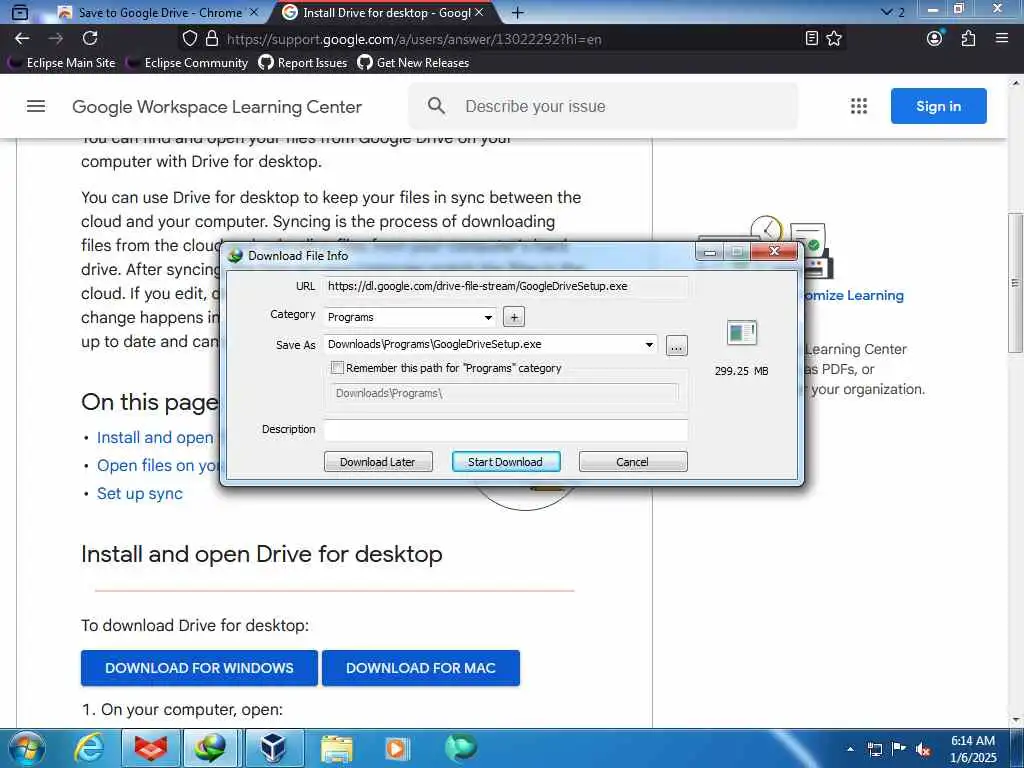Screen dimensions: 1024x768
Task: Click the Description input field
Action: click(505, 430)
